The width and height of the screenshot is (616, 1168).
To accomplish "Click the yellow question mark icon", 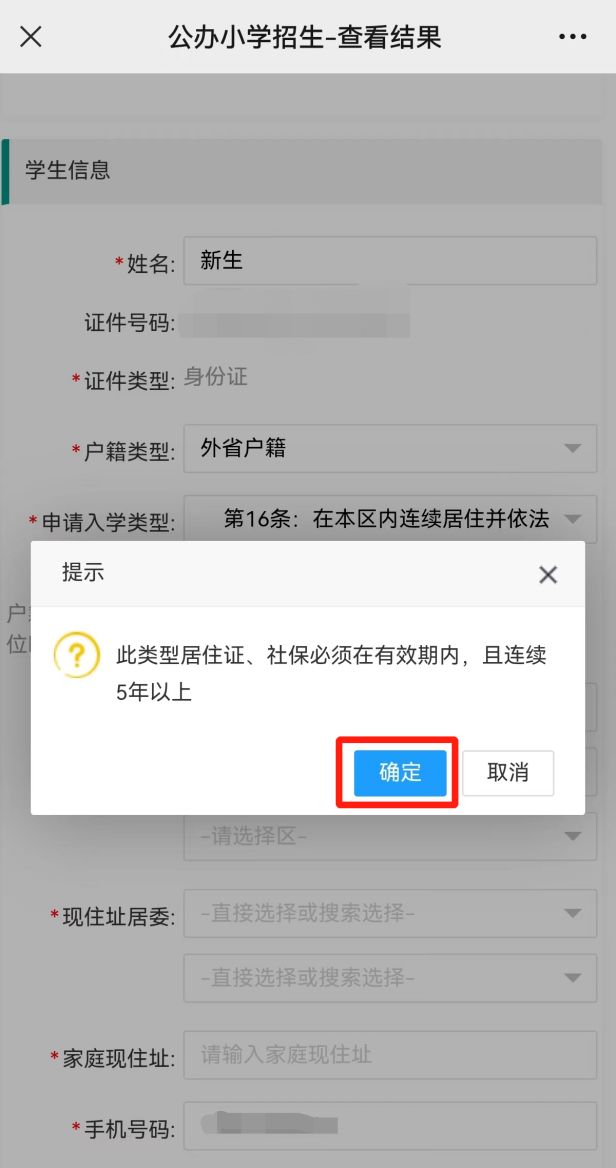I will (x=77, y=655).
